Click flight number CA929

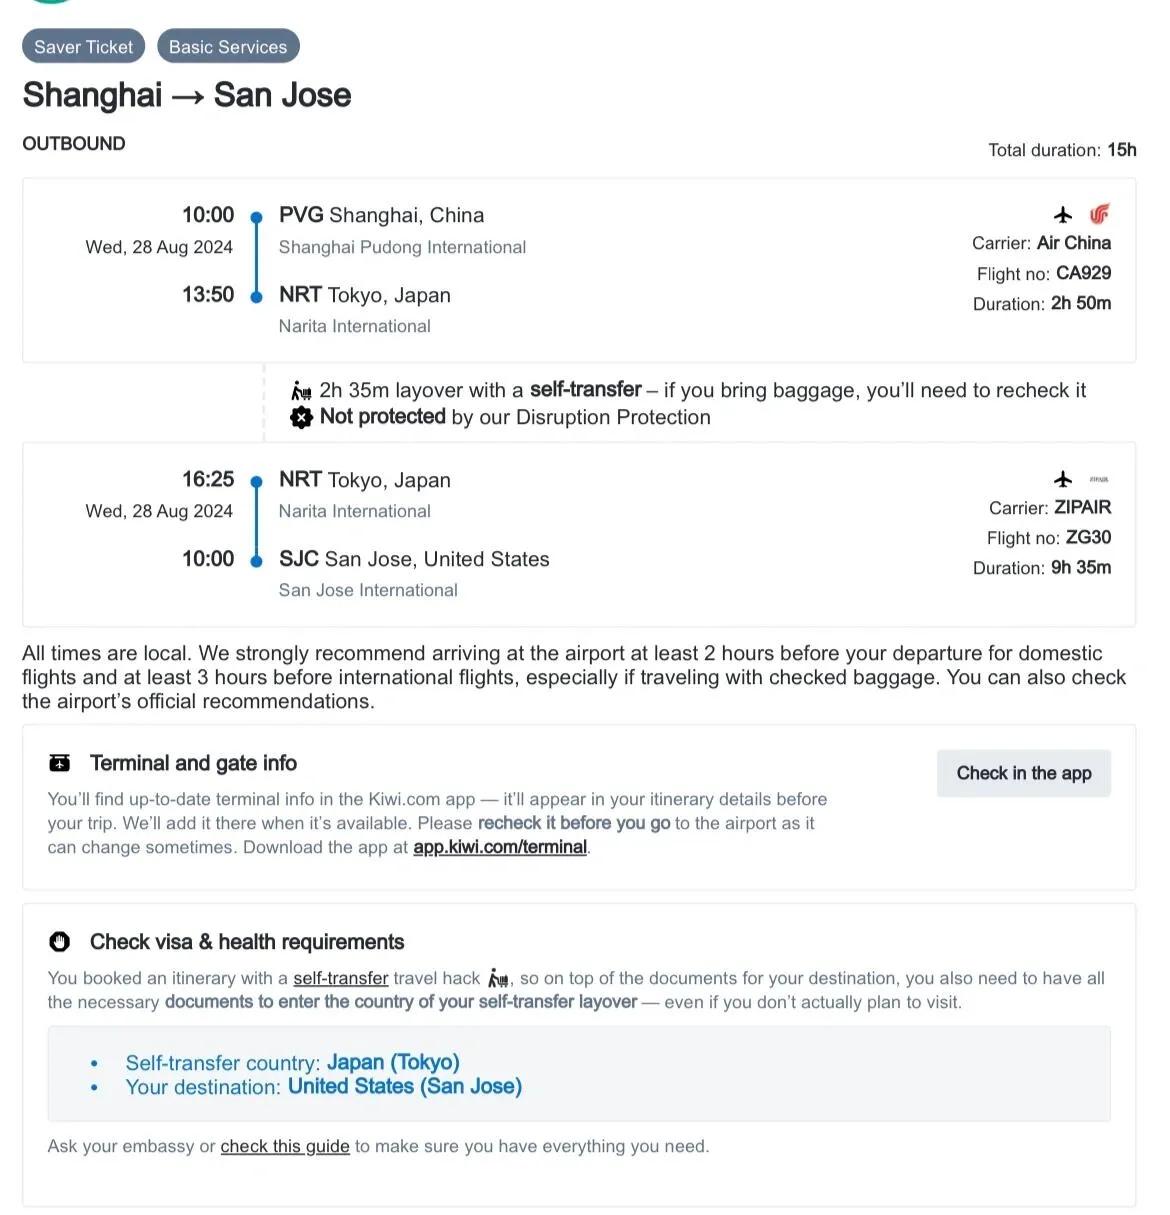tap(1083, 273)
